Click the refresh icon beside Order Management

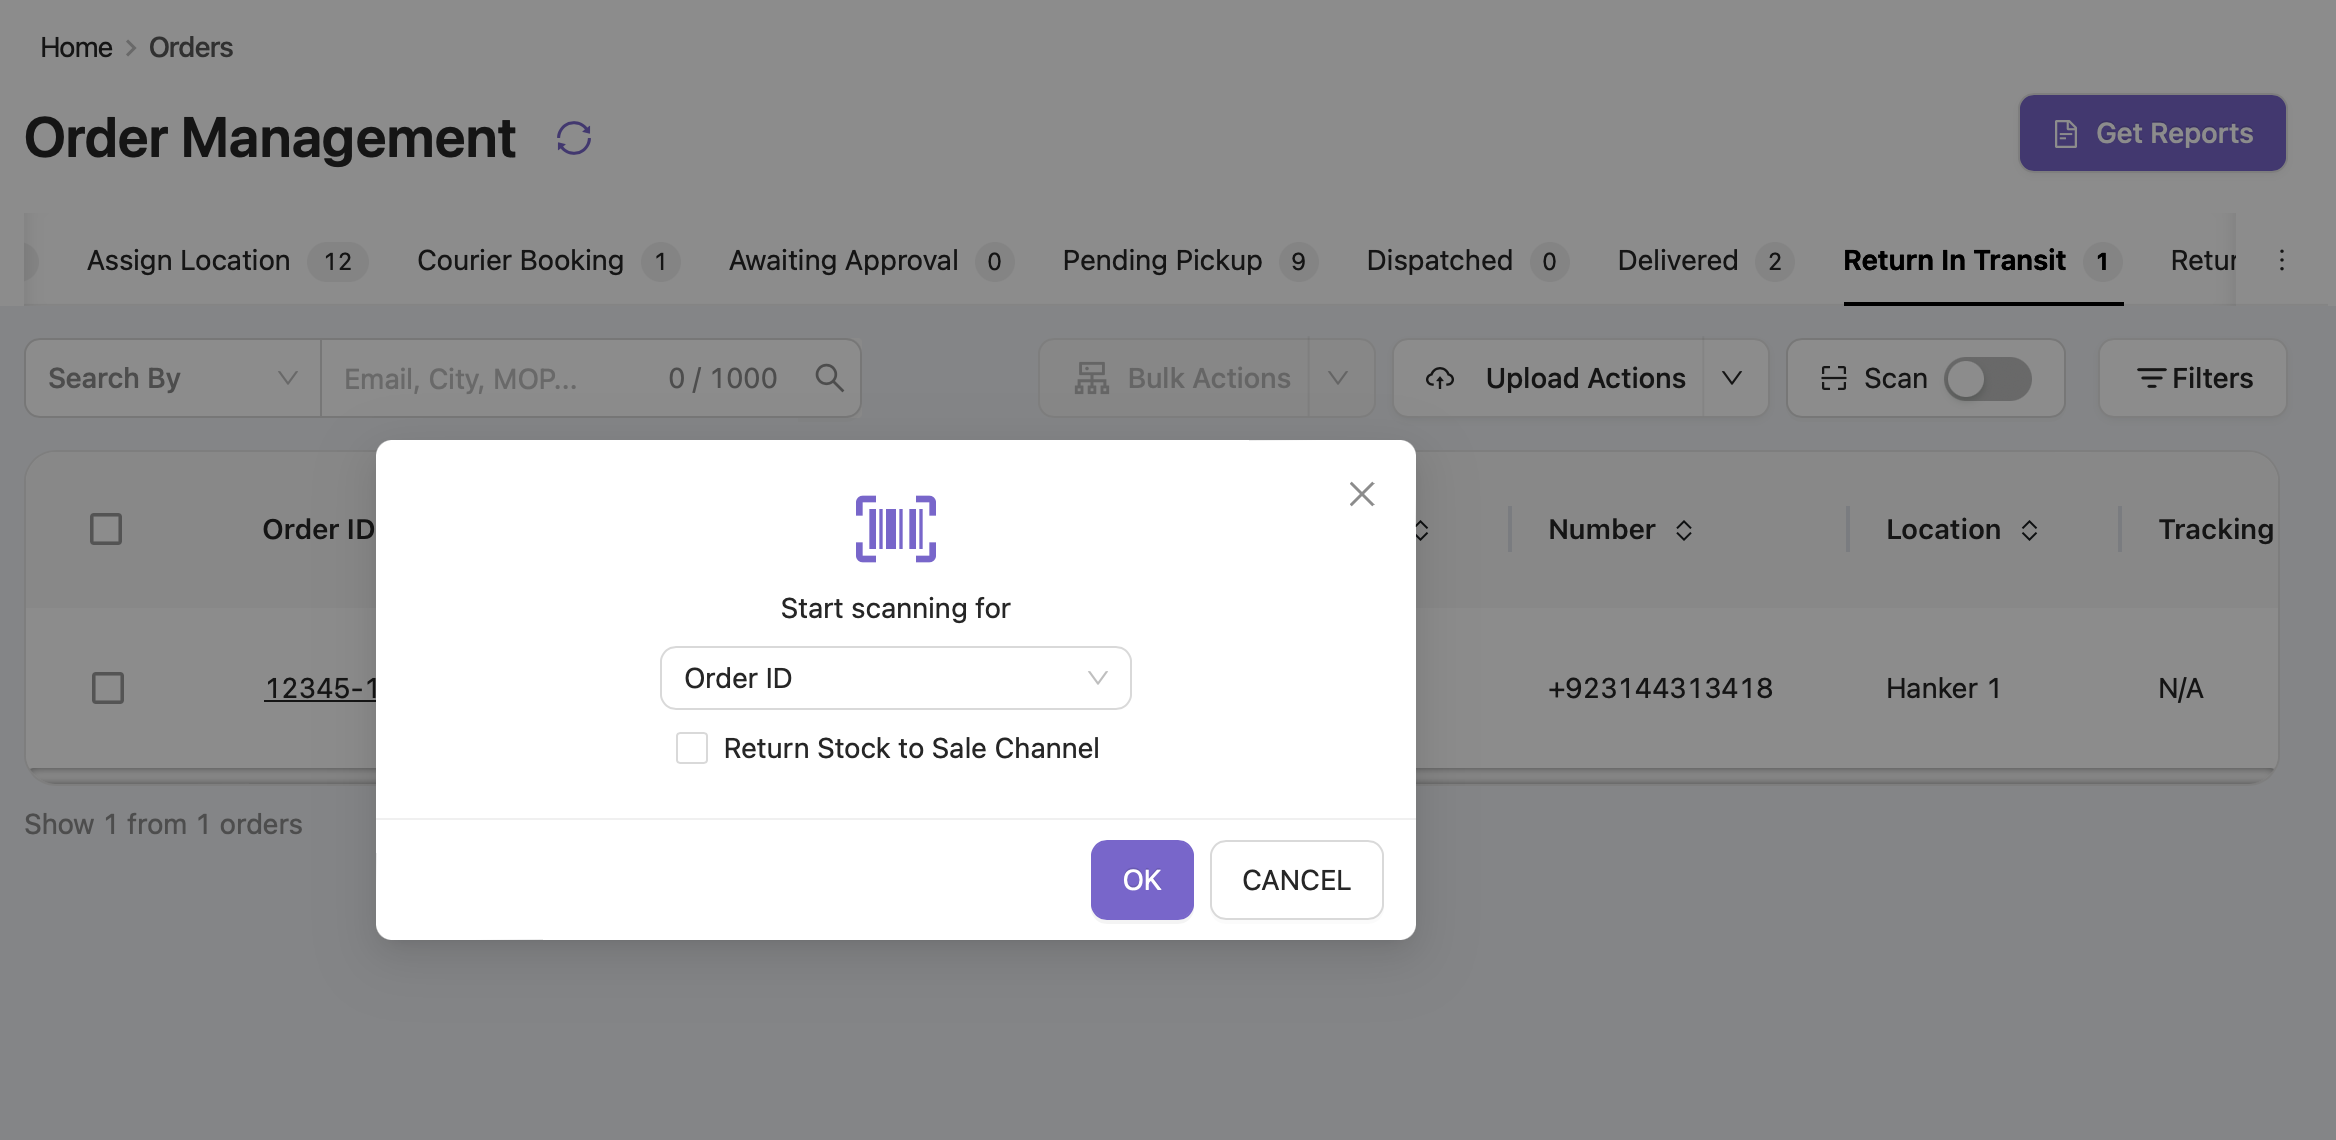pyautogui.click(x=574, y=138)
